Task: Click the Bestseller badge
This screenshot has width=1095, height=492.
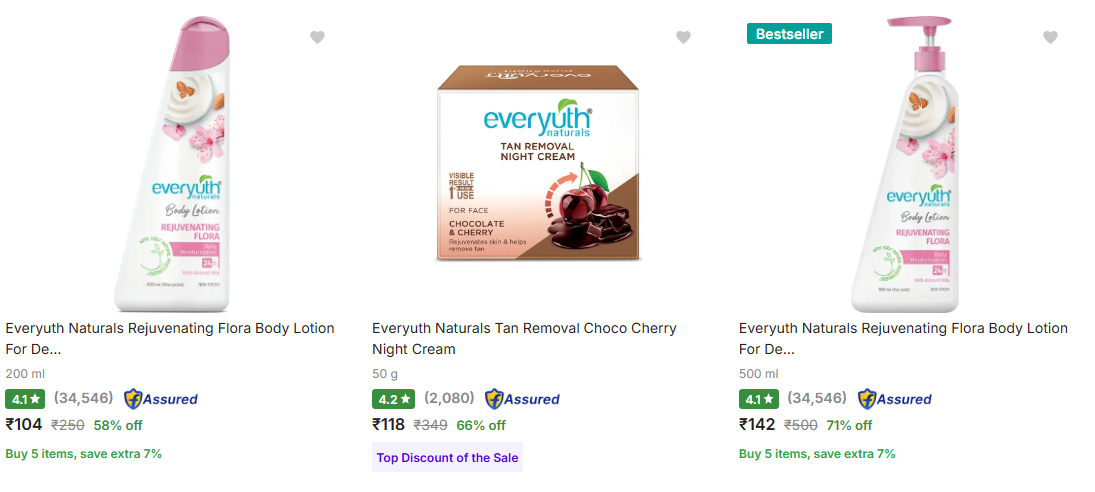Action: (x=789, y=34)
